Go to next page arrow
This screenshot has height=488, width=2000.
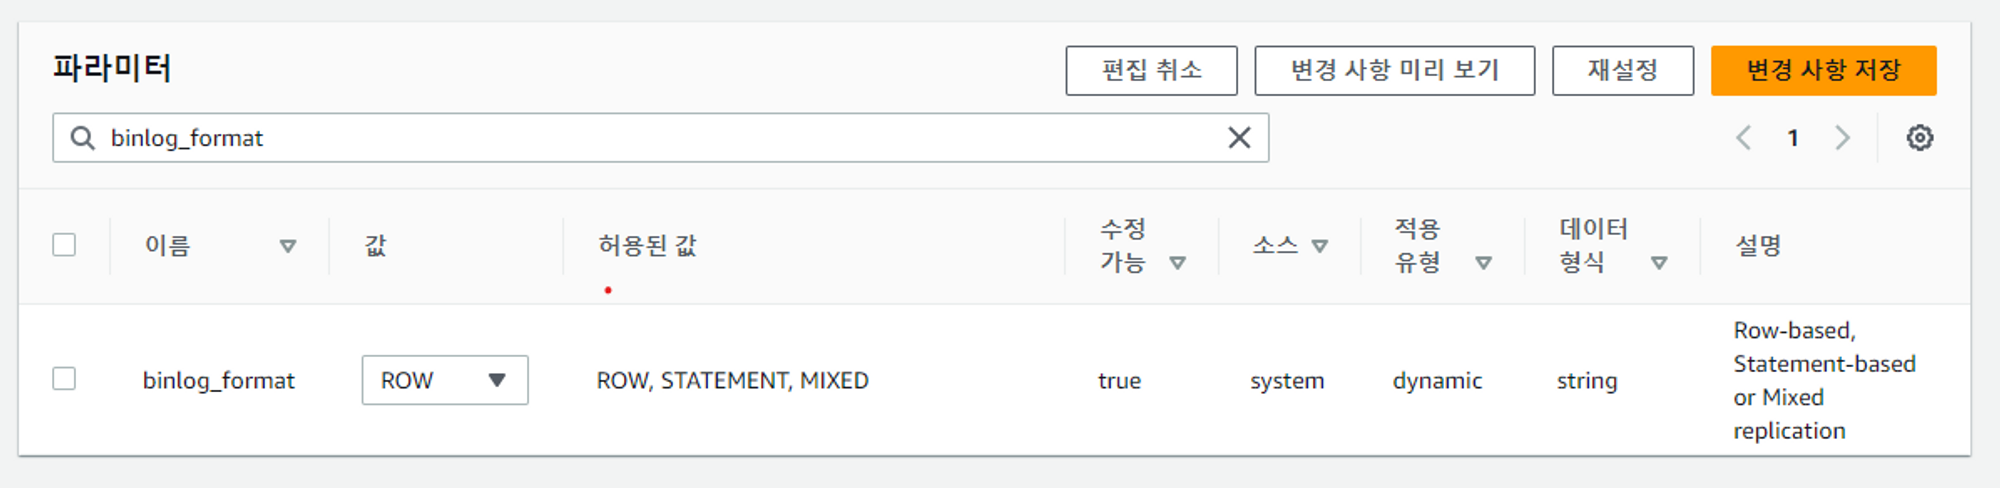click(1842, 138)
